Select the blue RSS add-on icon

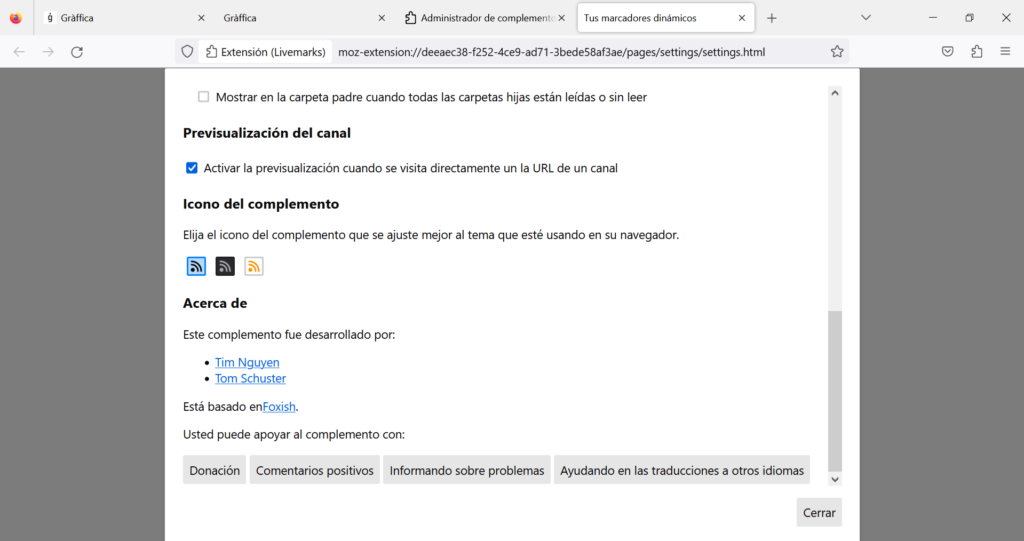click(196, 266)
